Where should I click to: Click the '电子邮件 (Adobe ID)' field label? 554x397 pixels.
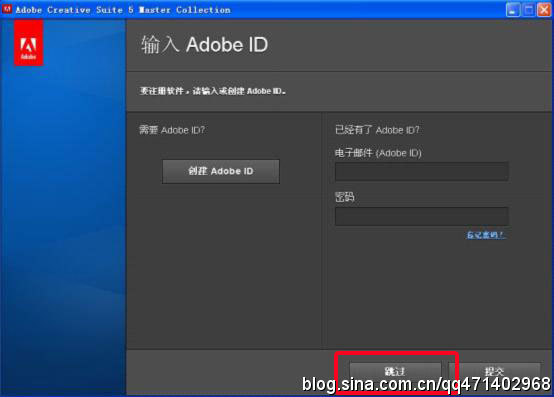pos(378,153)
